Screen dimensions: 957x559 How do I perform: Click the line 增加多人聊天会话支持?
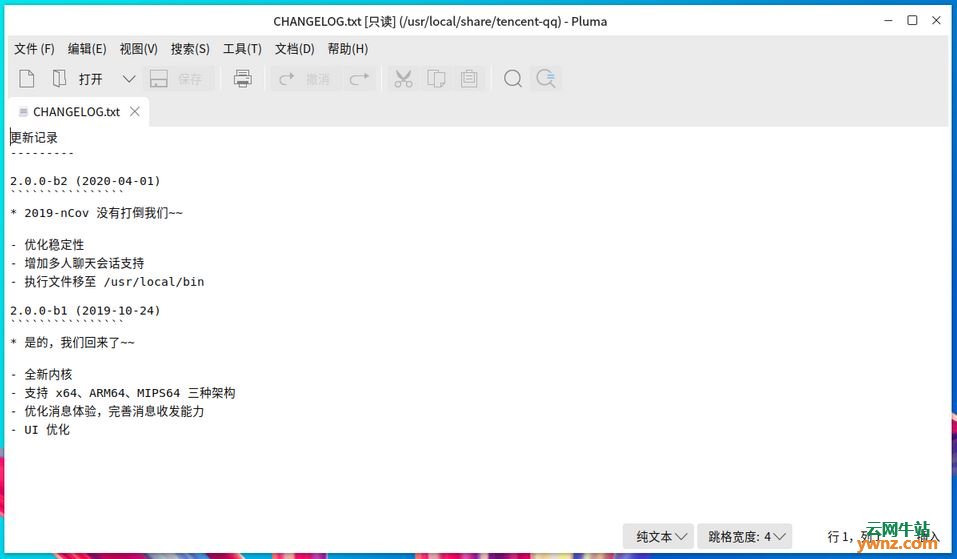(x=78, y=263)
